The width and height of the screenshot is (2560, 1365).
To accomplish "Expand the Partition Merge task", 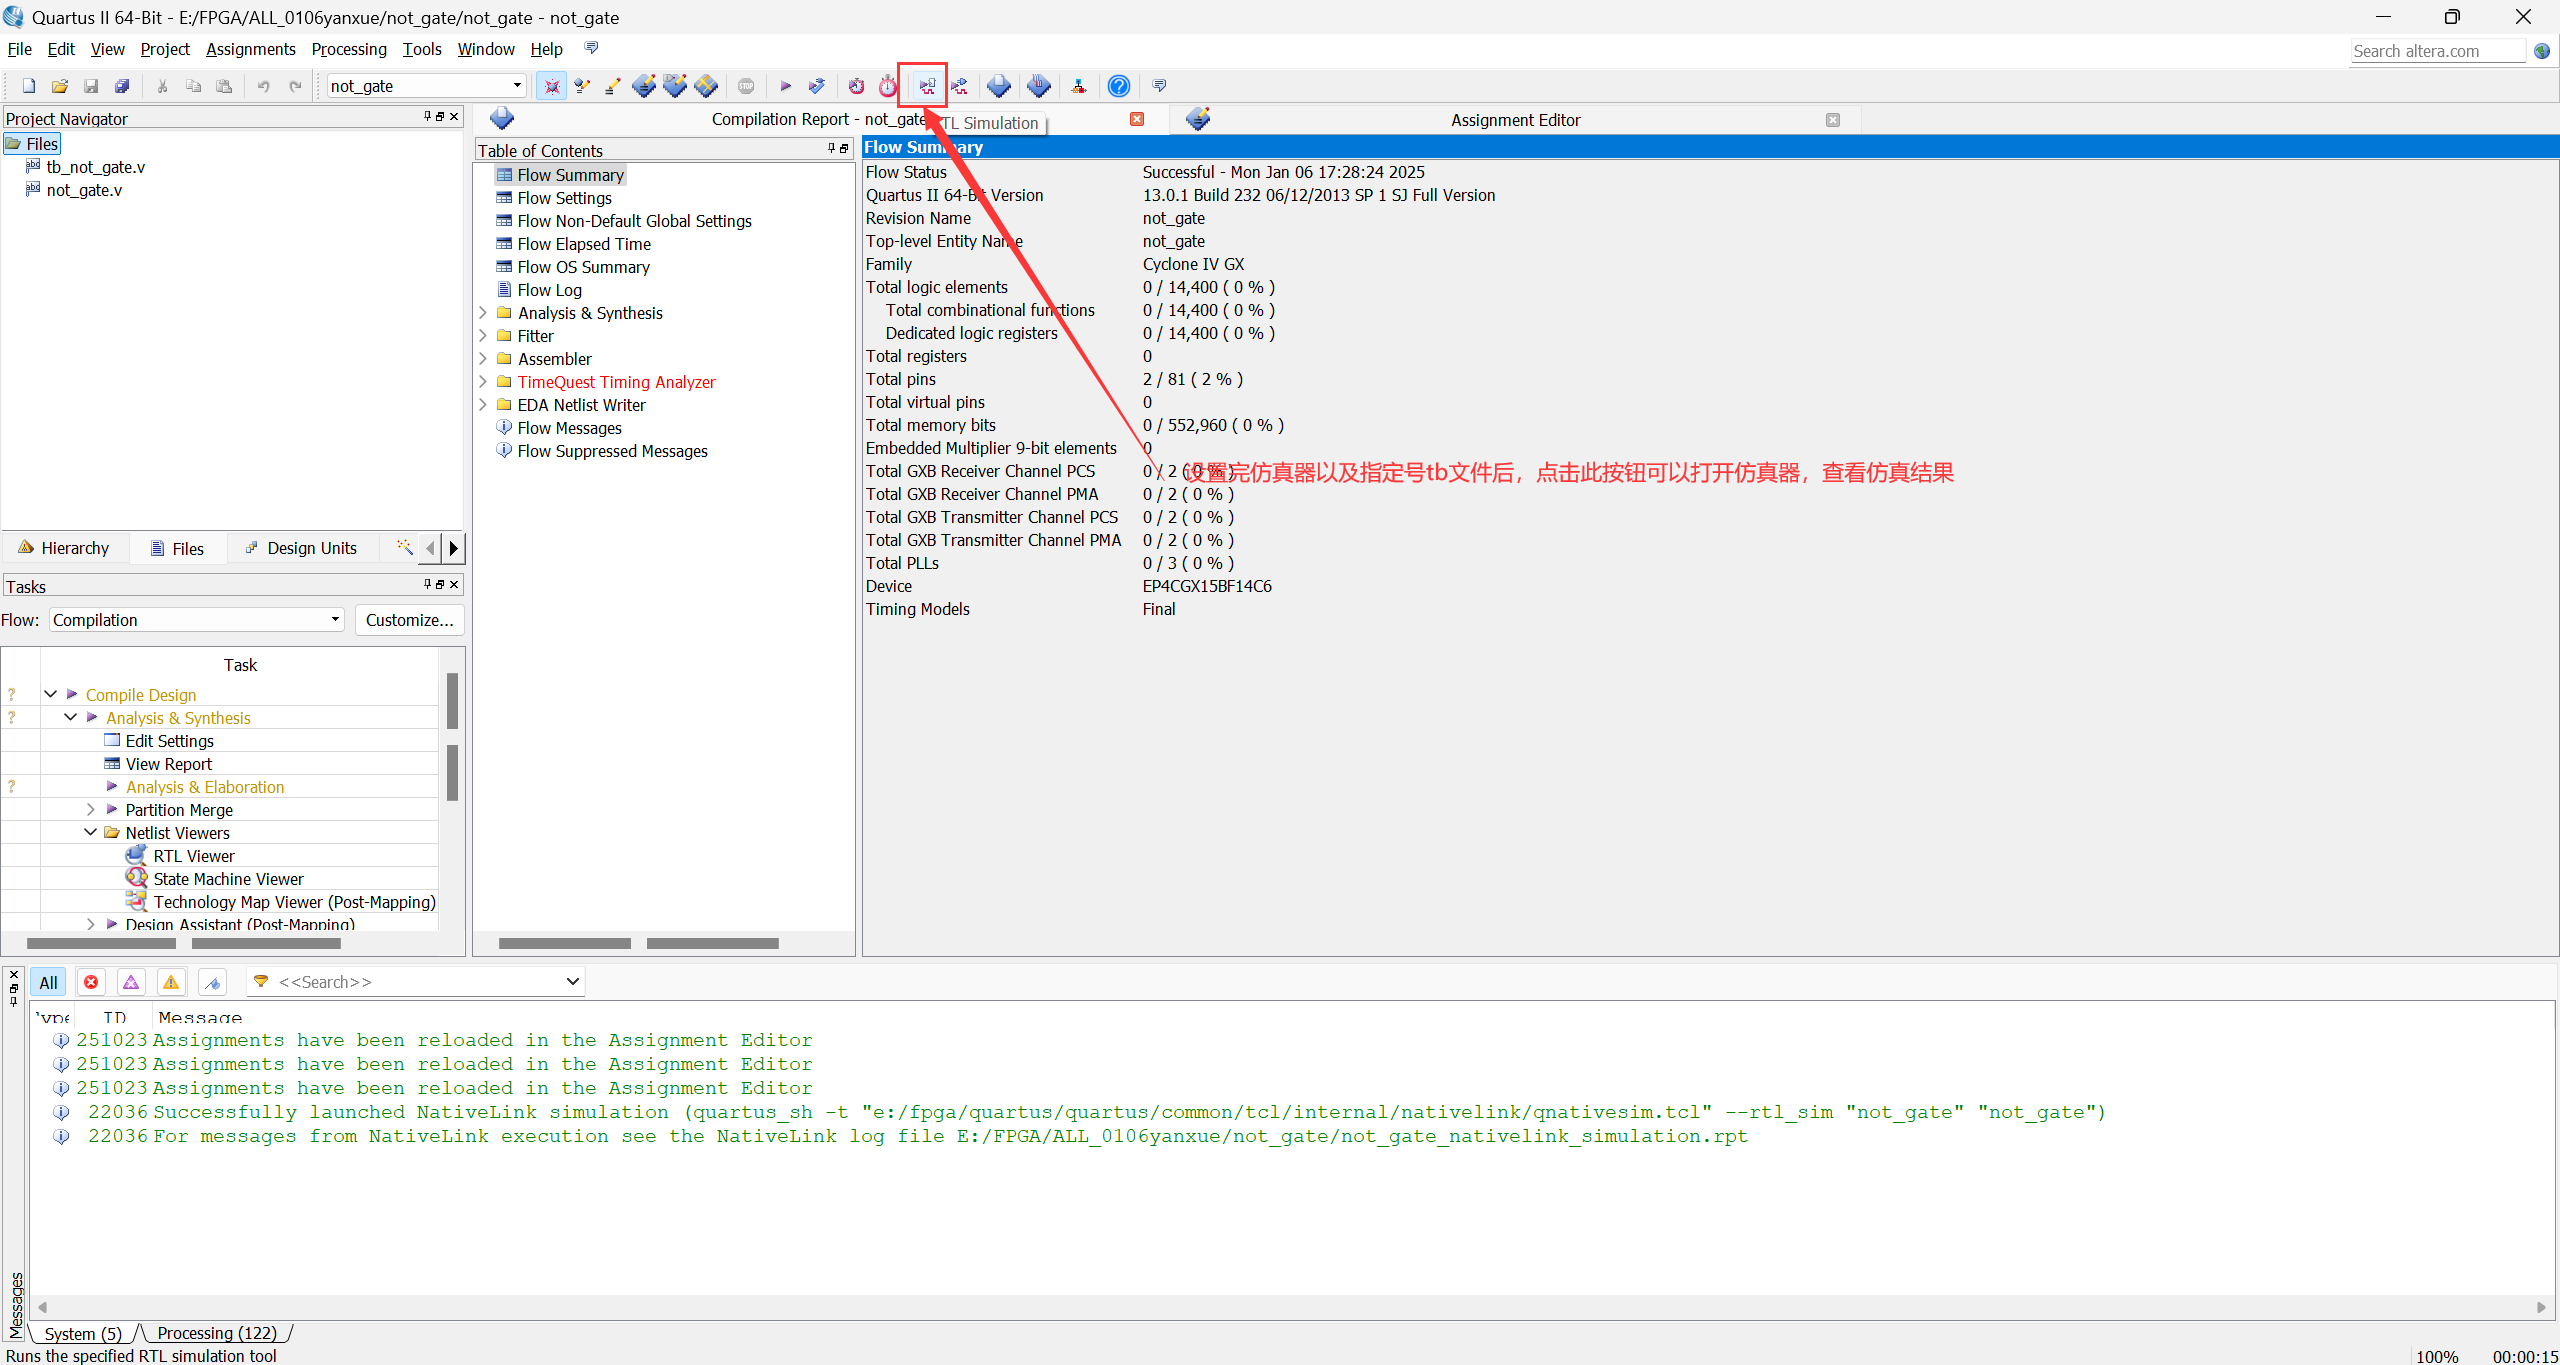I will pyautogui.click(x=90, y=810).
